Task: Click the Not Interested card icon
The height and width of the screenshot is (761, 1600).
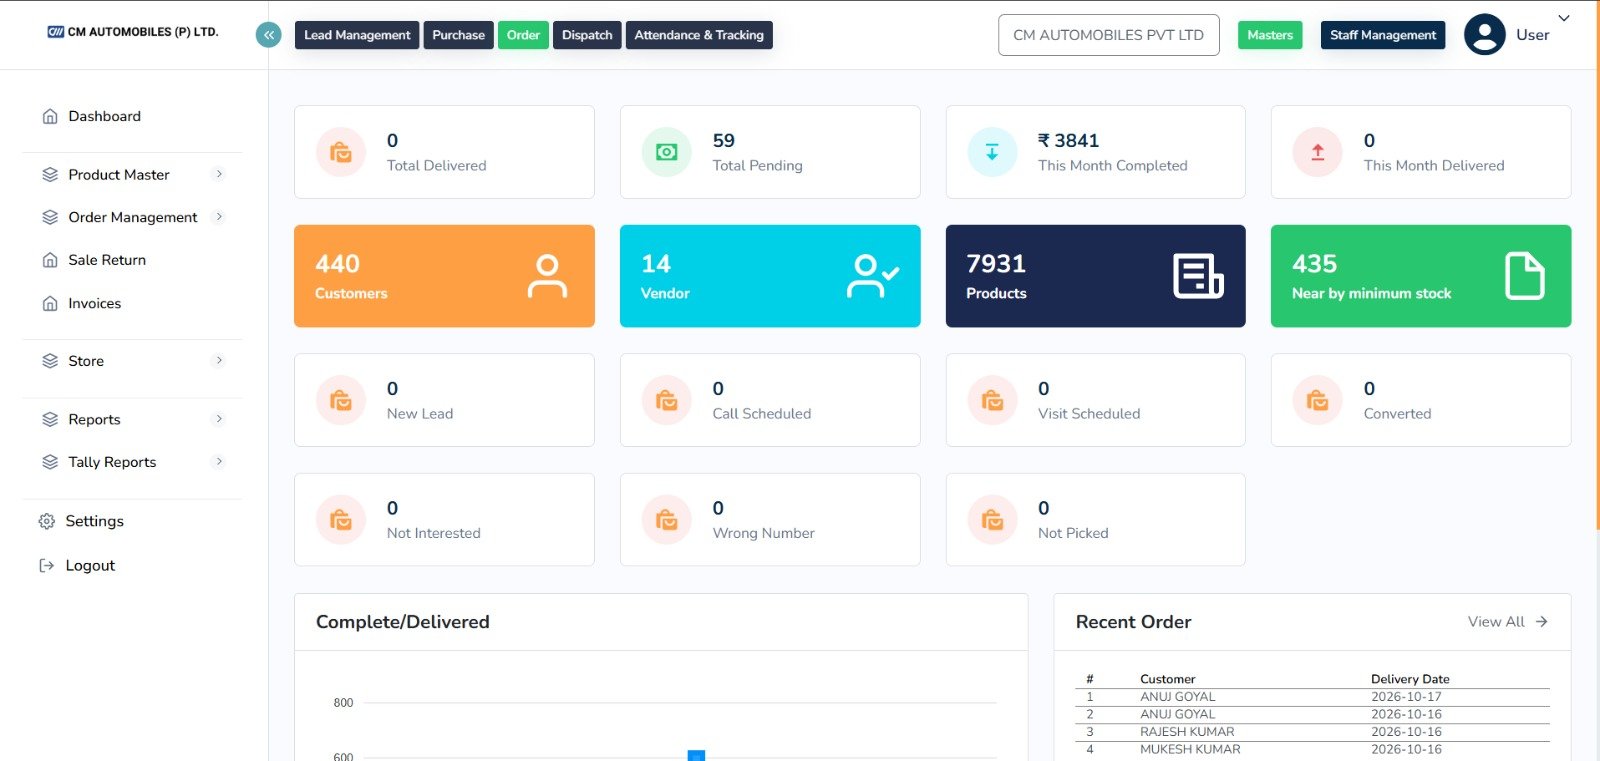Action: pyautogui.click(x=341, y=520)
